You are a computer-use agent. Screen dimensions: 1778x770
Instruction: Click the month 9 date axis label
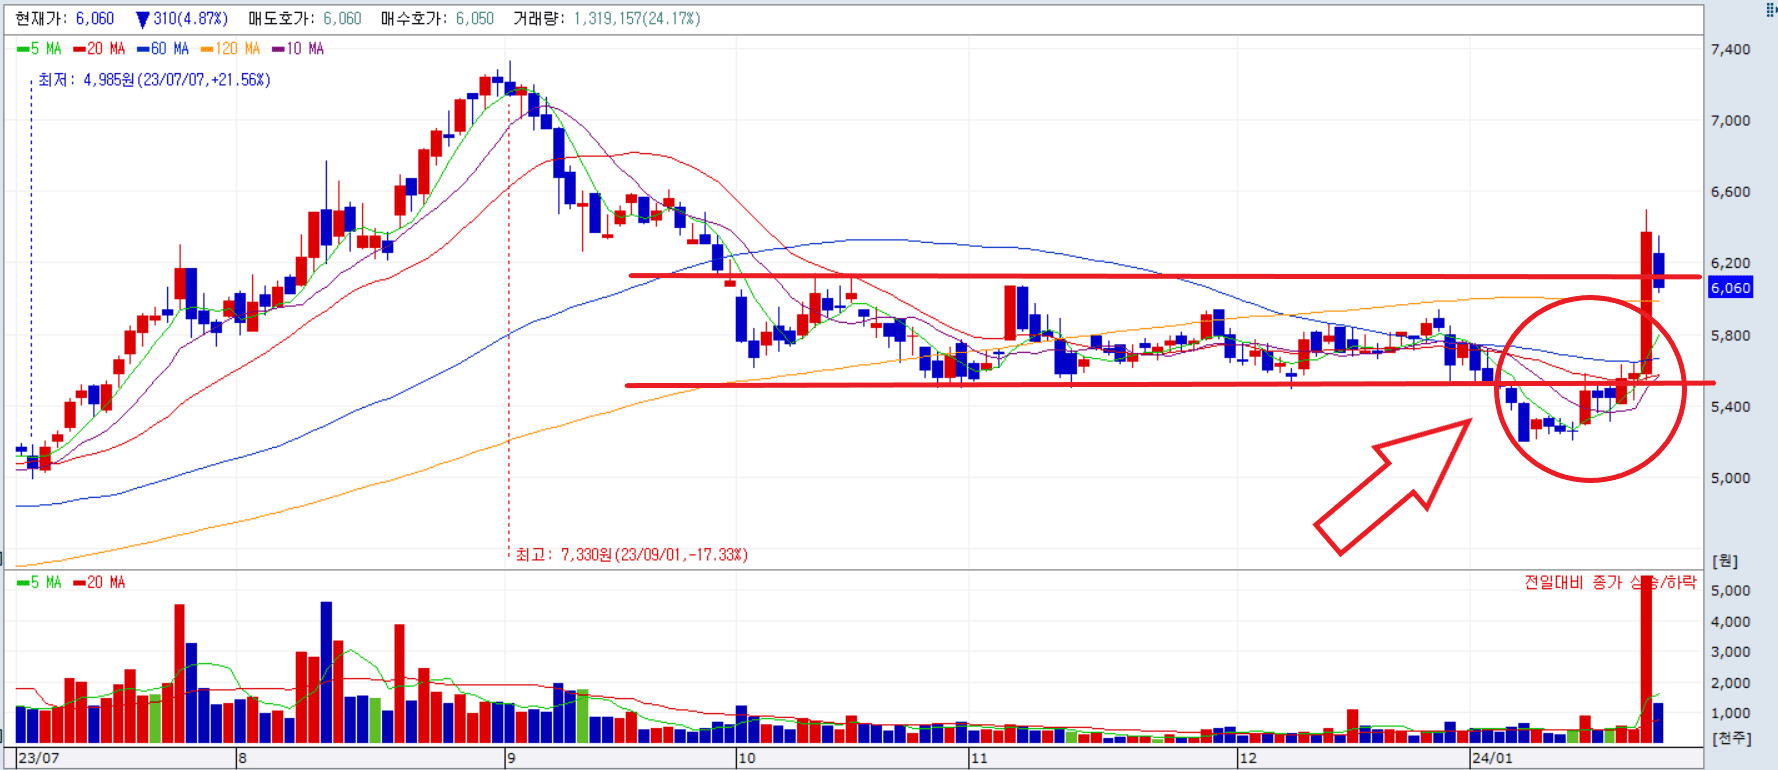511,758
